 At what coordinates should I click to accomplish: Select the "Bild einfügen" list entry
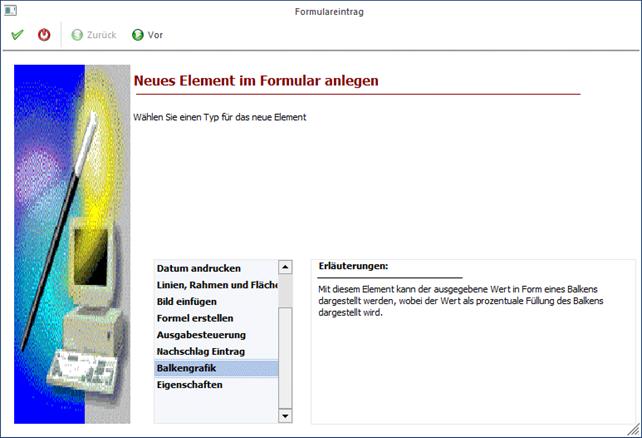[187, 301]
